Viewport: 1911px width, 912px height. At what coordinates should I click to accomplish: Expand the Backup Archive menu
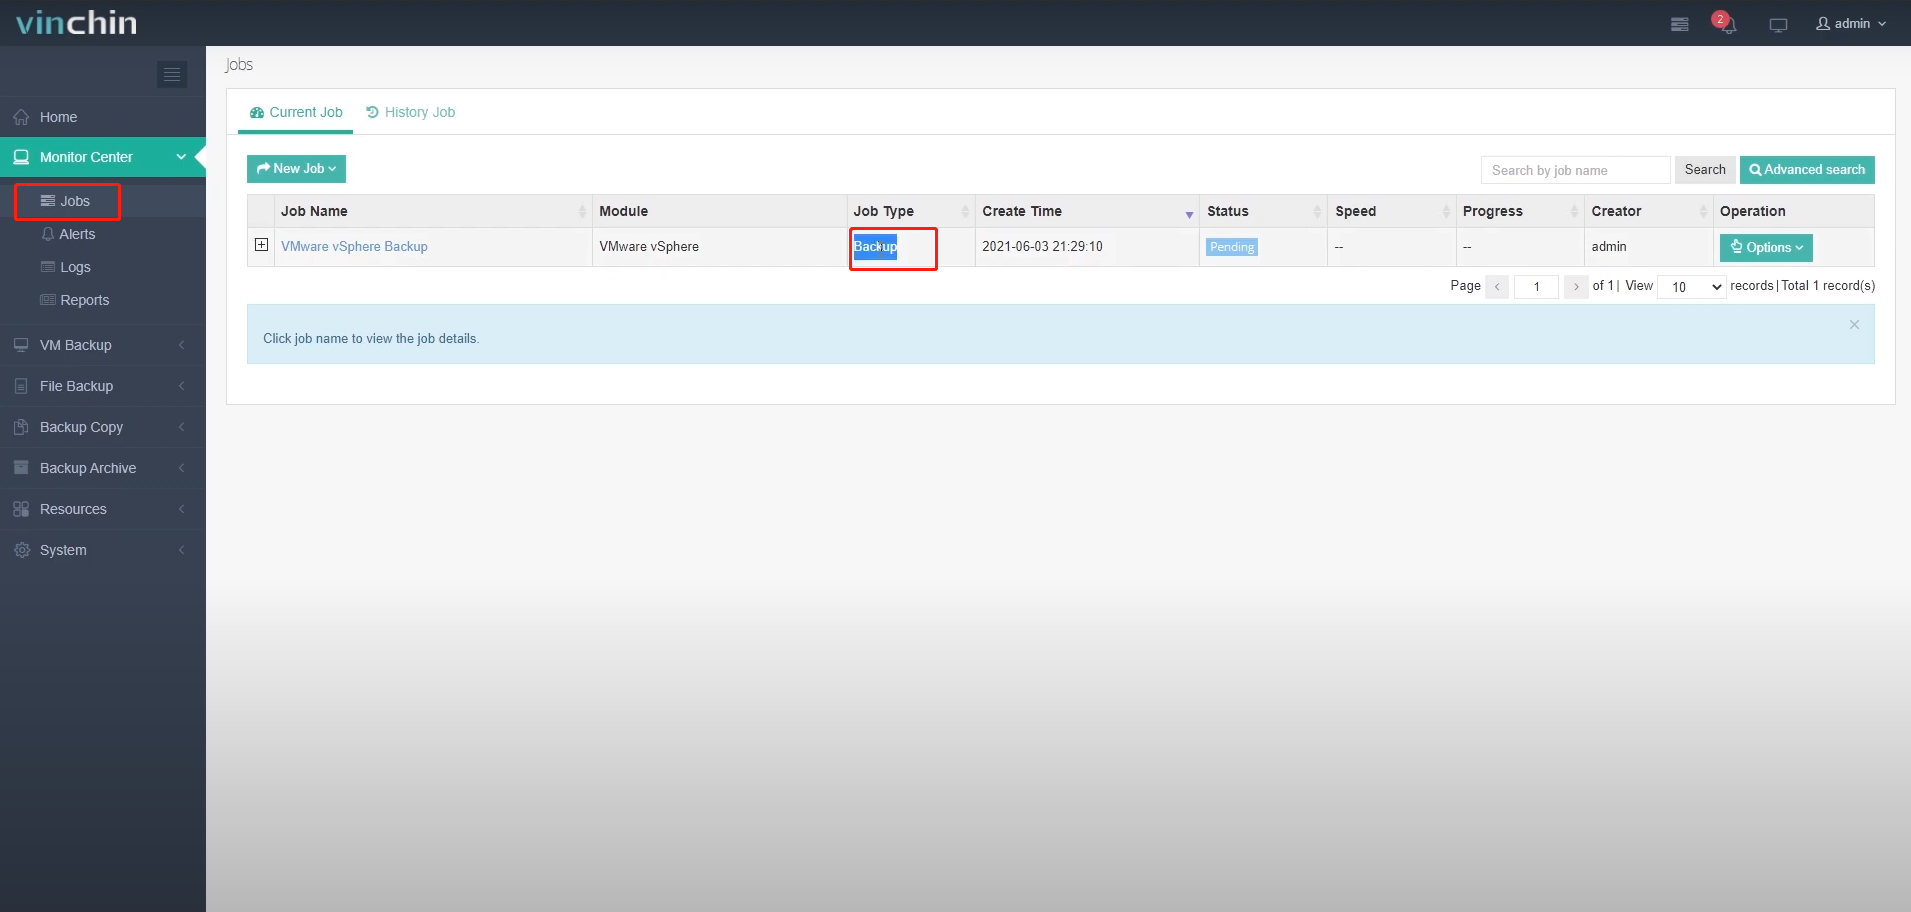(103, 468)
